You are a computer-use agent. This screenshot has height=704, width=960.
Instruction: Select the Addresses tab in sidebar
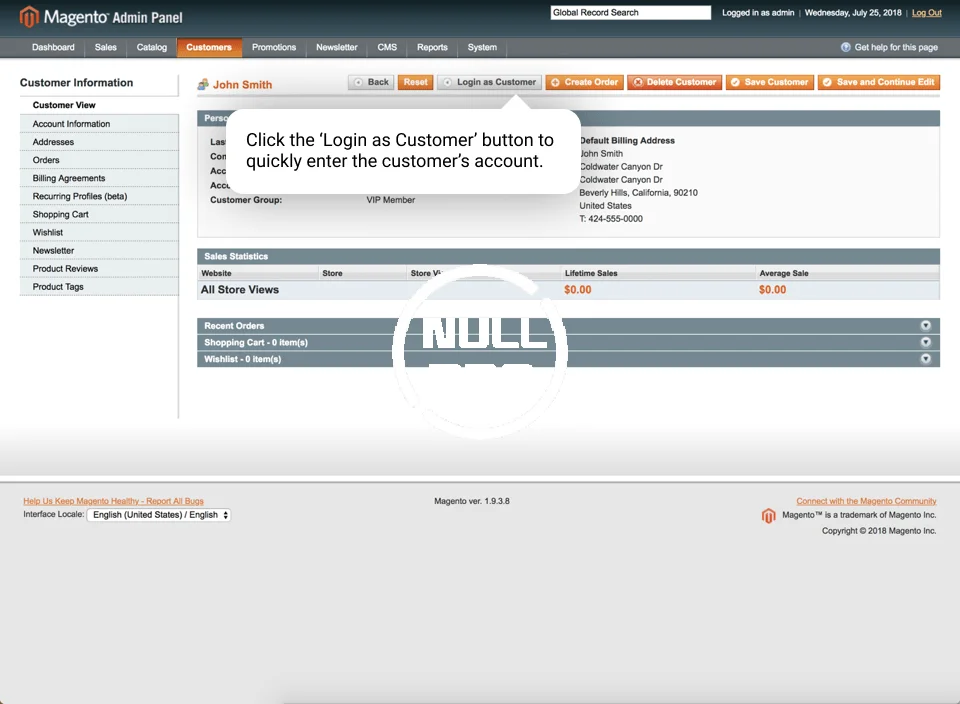coord(53,142)
